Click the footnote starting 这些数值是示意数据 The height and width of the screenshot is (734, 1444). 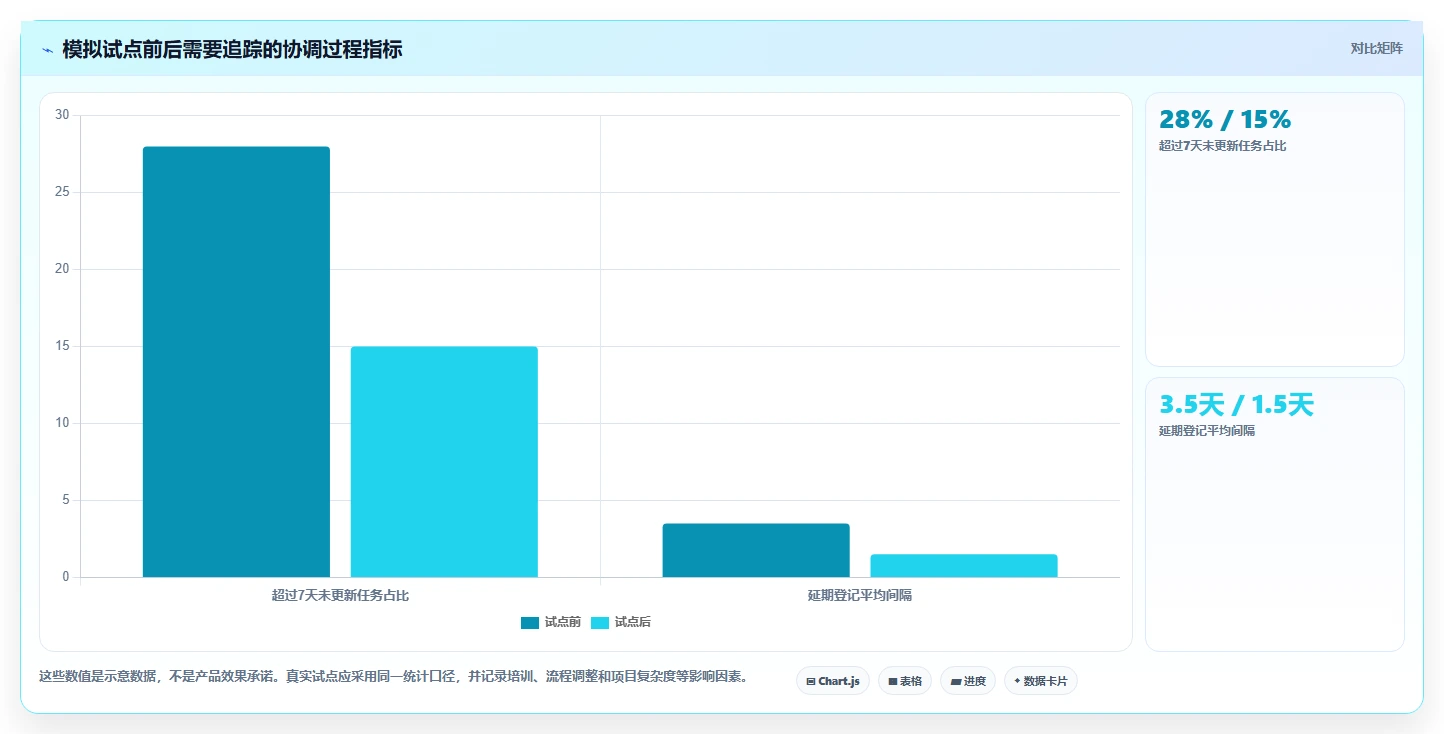(393, 677)
